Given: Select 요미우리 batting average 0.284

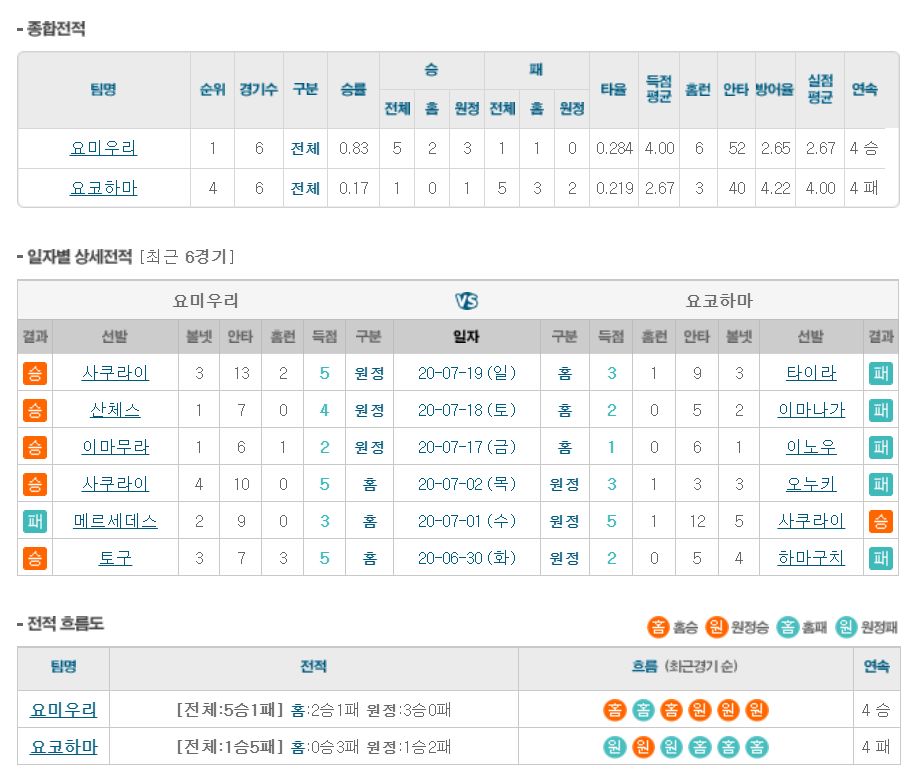Looking at the screenshot, I should coord(614,148).
